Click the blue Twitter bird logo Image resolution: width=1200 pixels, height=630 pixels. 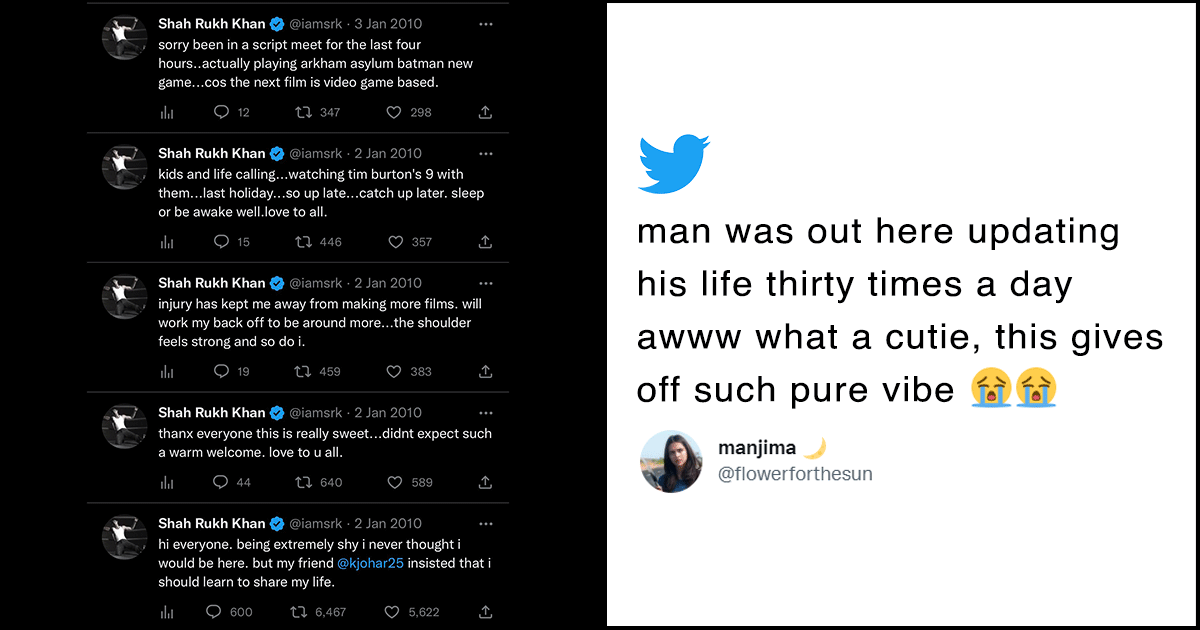tap(673, 164)
